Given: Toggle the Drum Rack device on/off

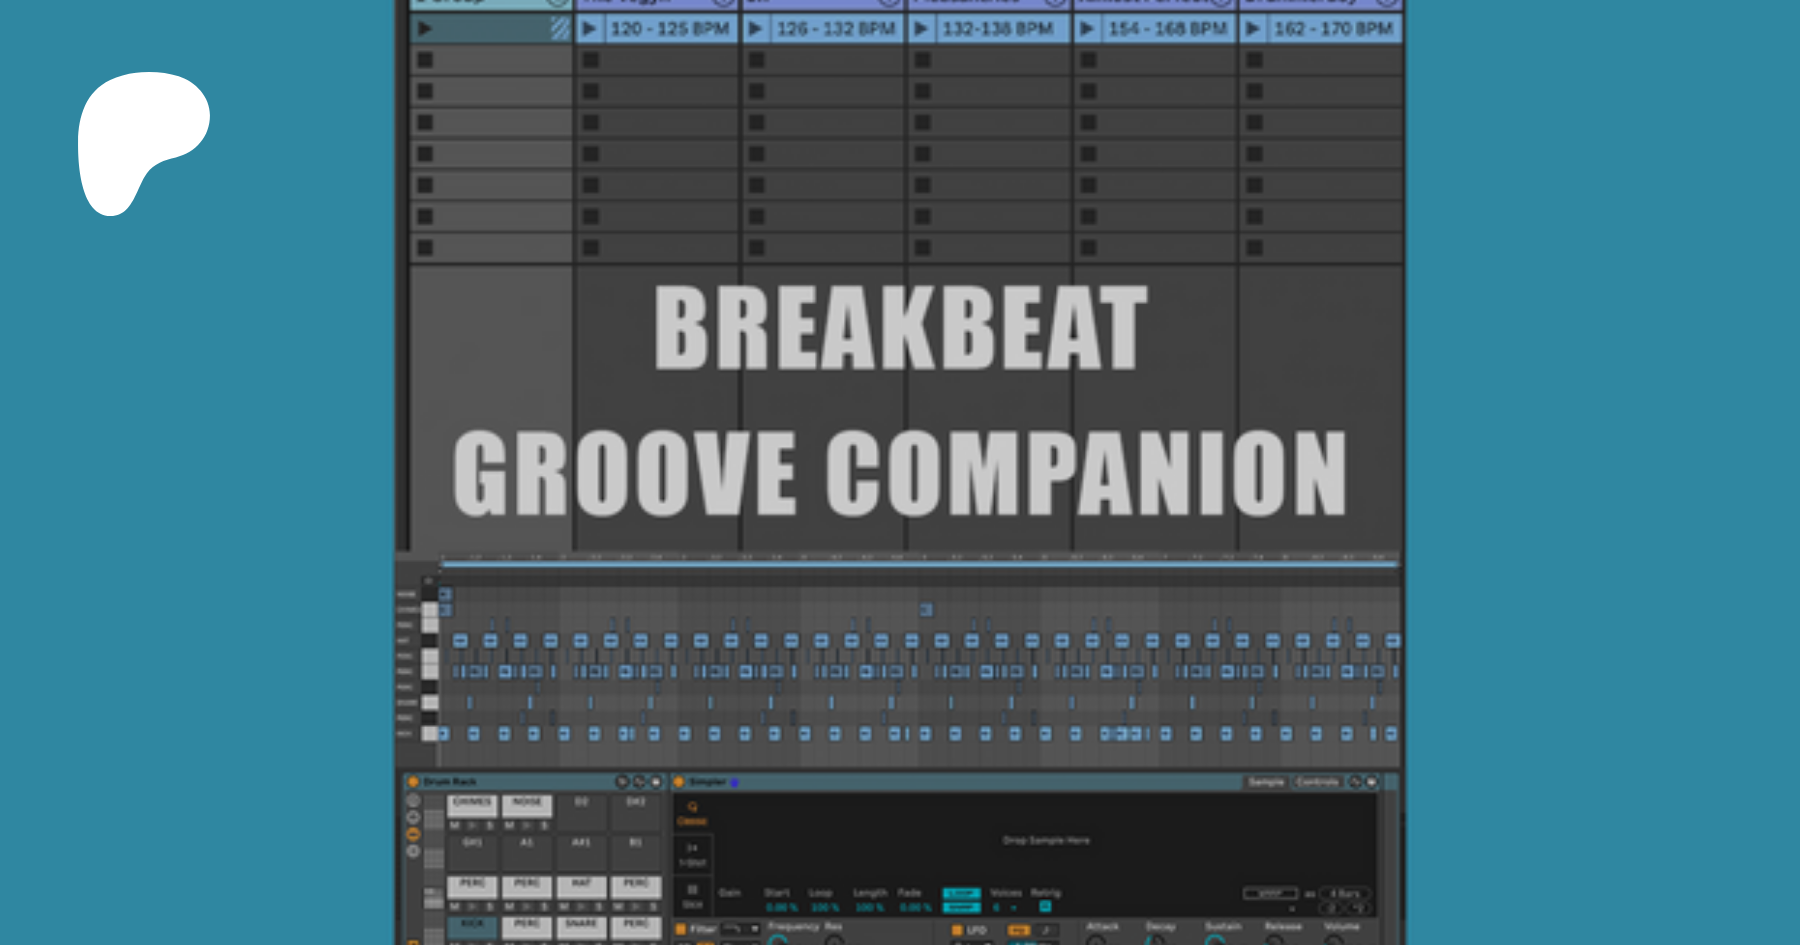Looking at the screenshot, I should click(413, 782).
